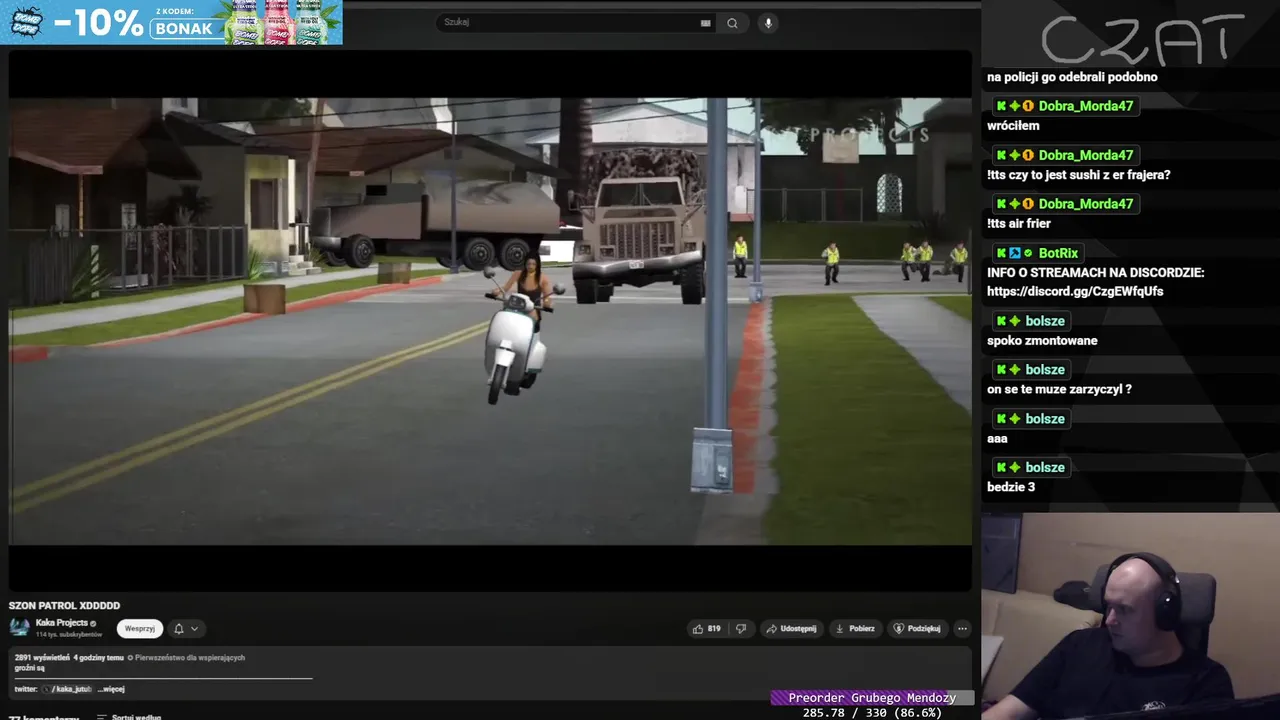Click the 114 tys. subskrybentów text
Viewport: 1280px width, 720px height.
(x=69, y=635)
